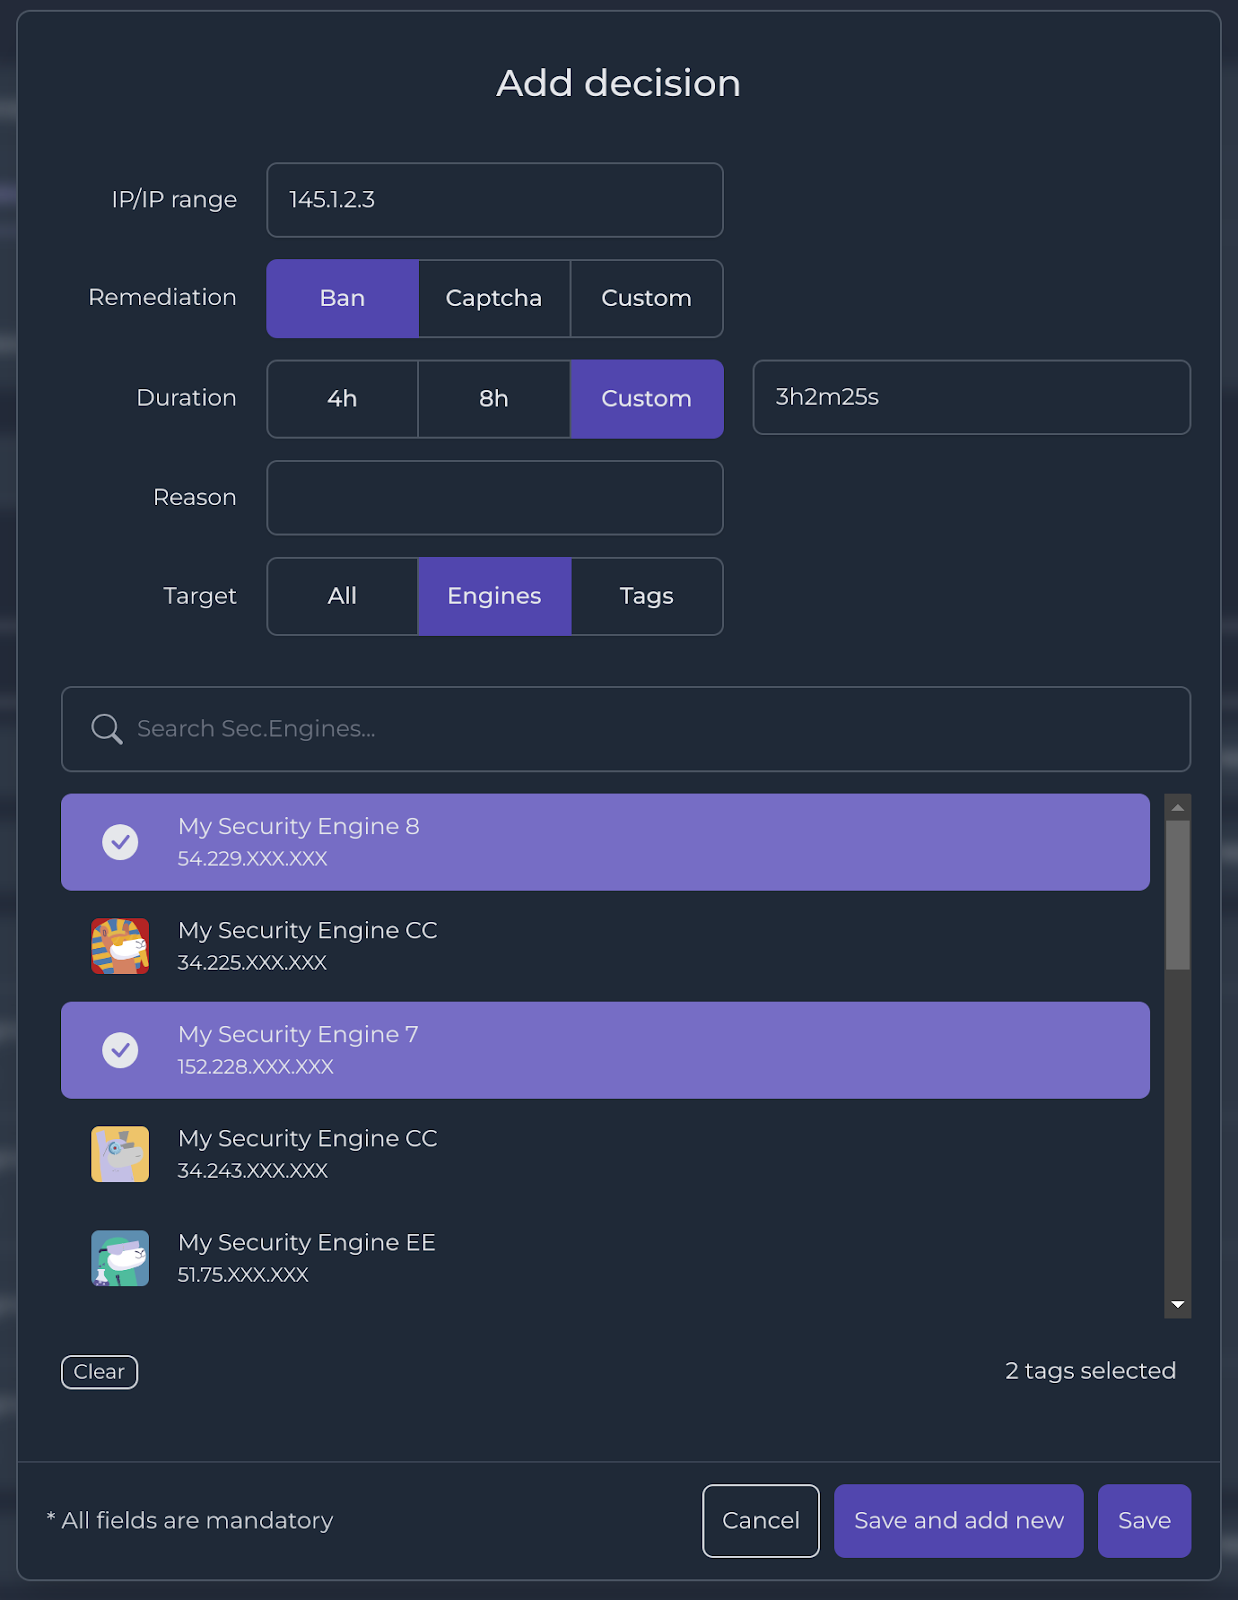Select Custom remediation option
Image resolution: width=1238 pixels, height=1600 pixels.
(646, 298)
